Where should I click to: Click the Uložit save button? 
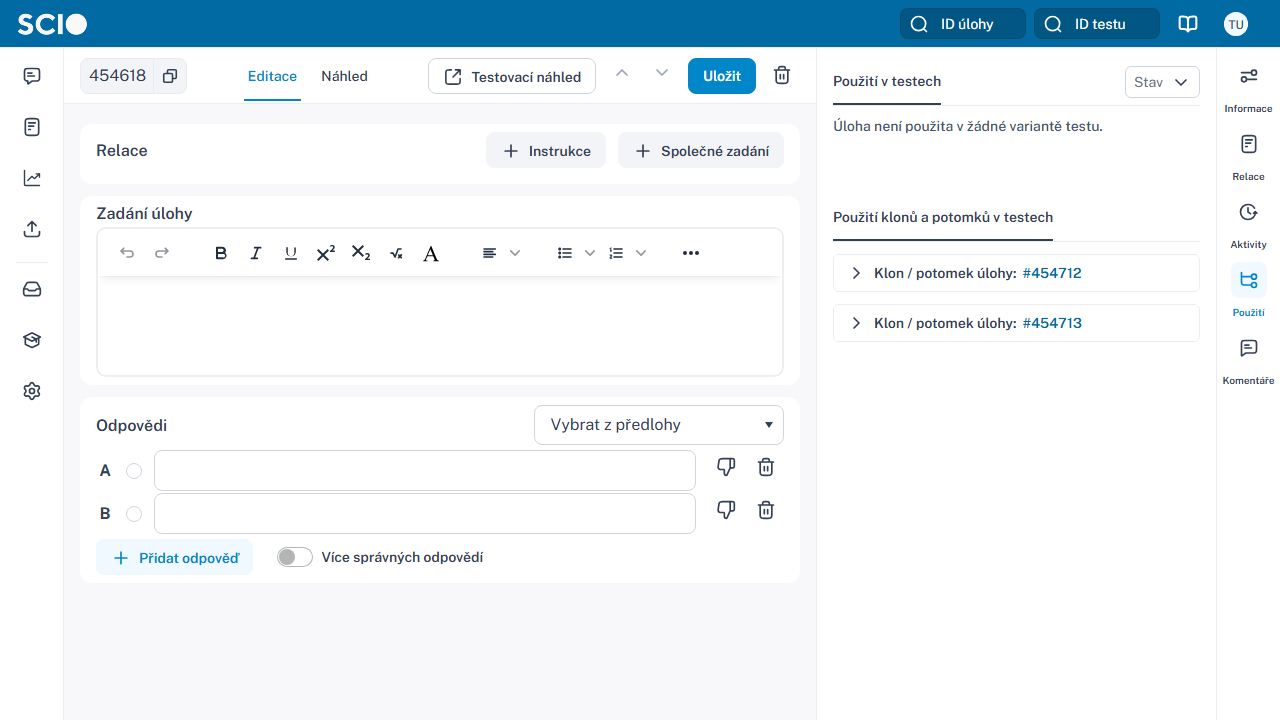point(722,76)
